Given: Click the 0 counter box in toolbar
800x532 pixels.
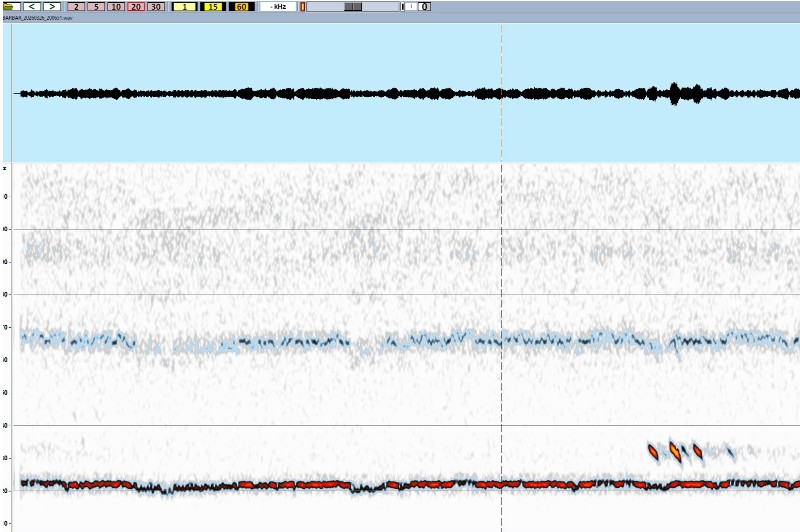Looking at the screenshot, I should [x=425, y=6].
